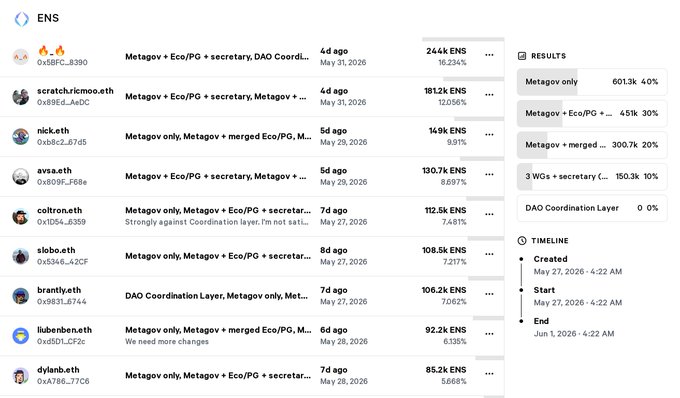Click liubenben.eth's 'We need more changes' comment
This screenshot has width=680, height=398.
pyautogui.click(x=167, y=342)
